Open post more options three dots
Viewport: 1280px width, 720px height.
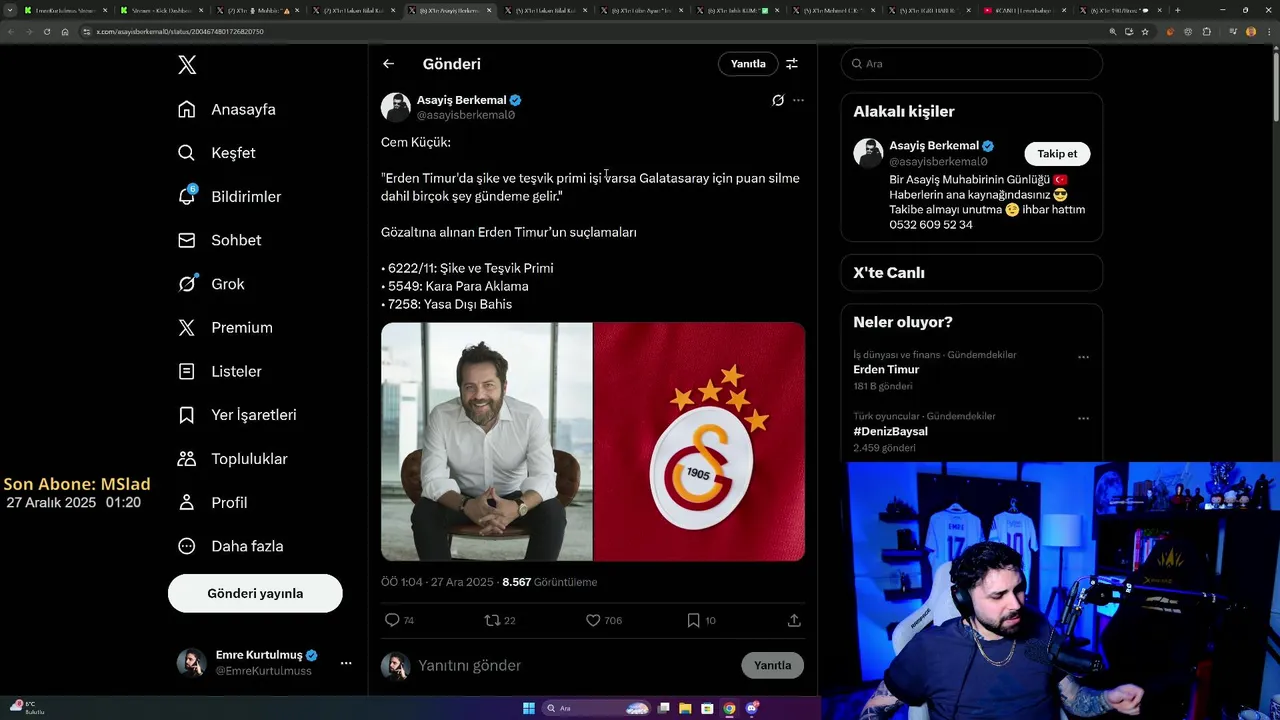click(x=798, y=100)
